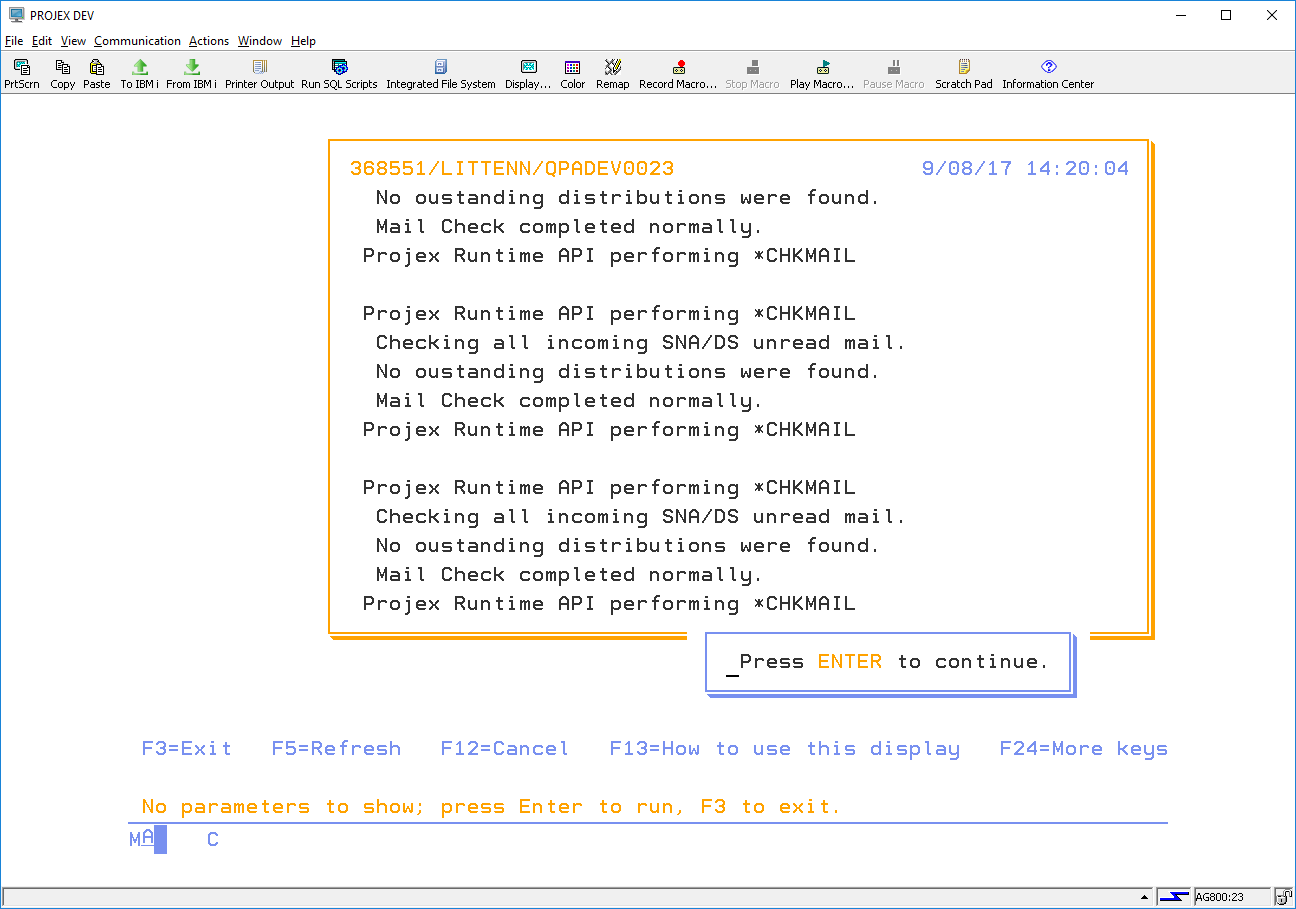Open the File menu

(14, 41)
